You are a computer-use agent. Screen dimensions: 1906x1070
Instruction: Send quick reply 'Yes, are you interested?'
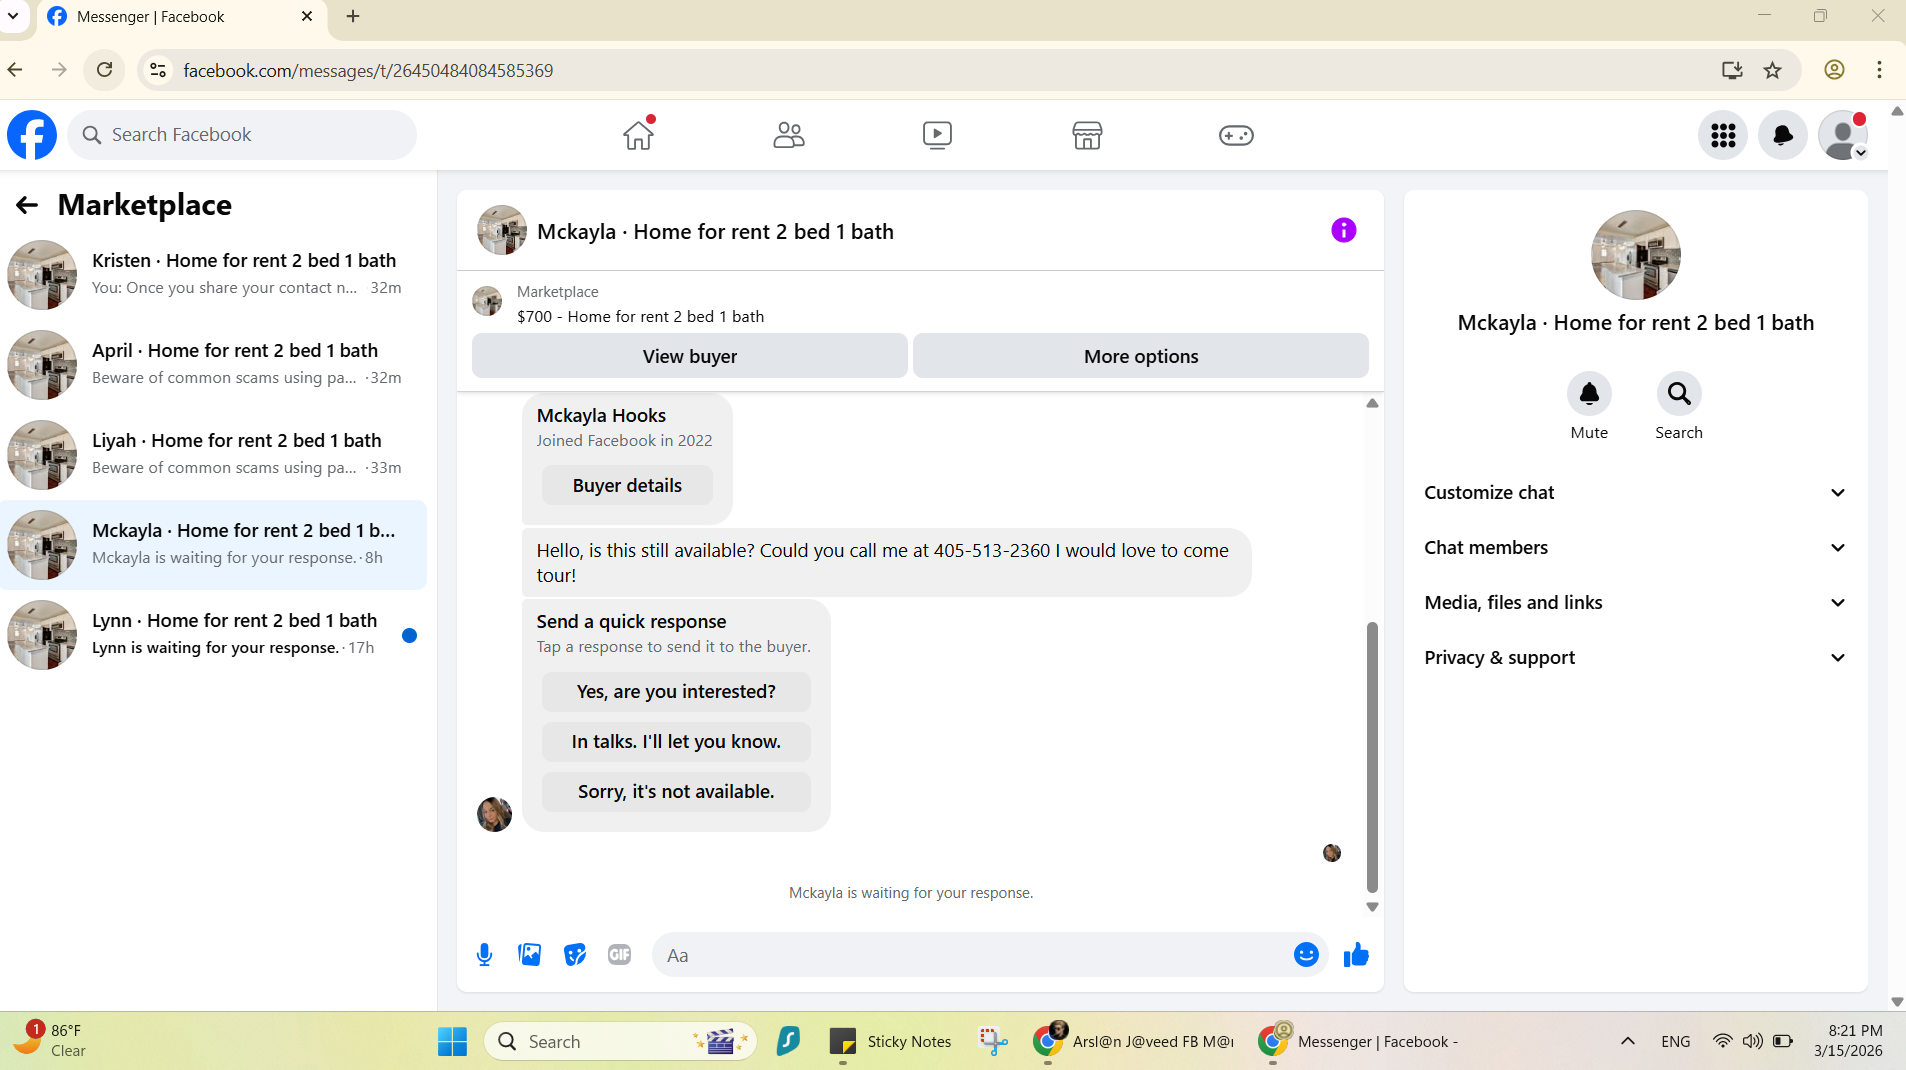pos(676,692)
